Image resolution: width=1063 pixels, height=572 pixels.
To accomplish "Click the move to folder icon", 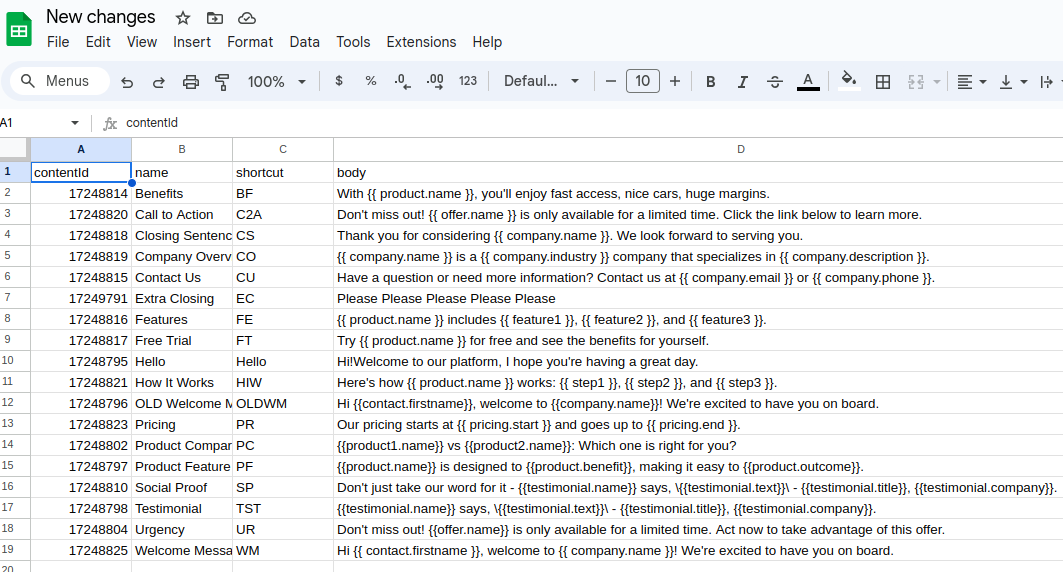I will [214, 18].
